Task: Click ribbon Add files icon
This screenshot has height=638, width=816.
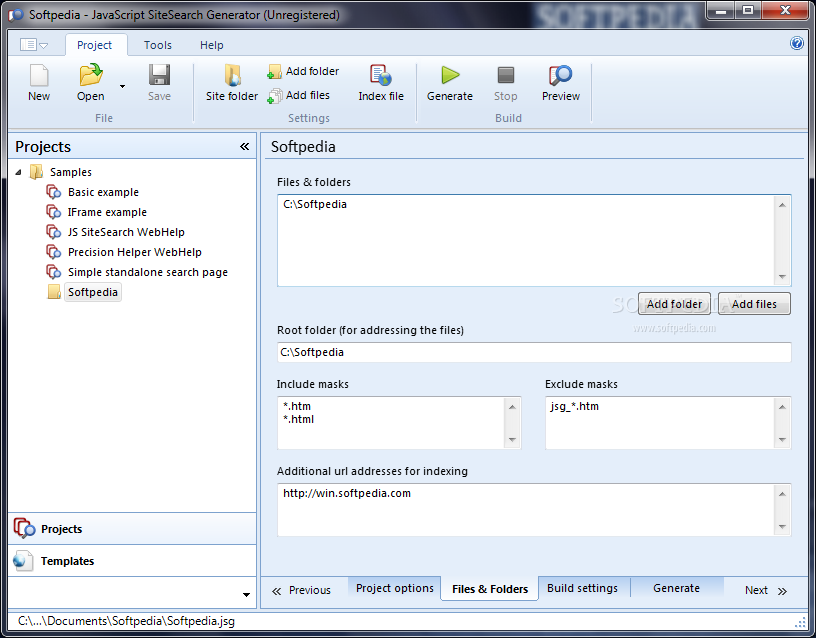Action: click(x=274, y=96)
